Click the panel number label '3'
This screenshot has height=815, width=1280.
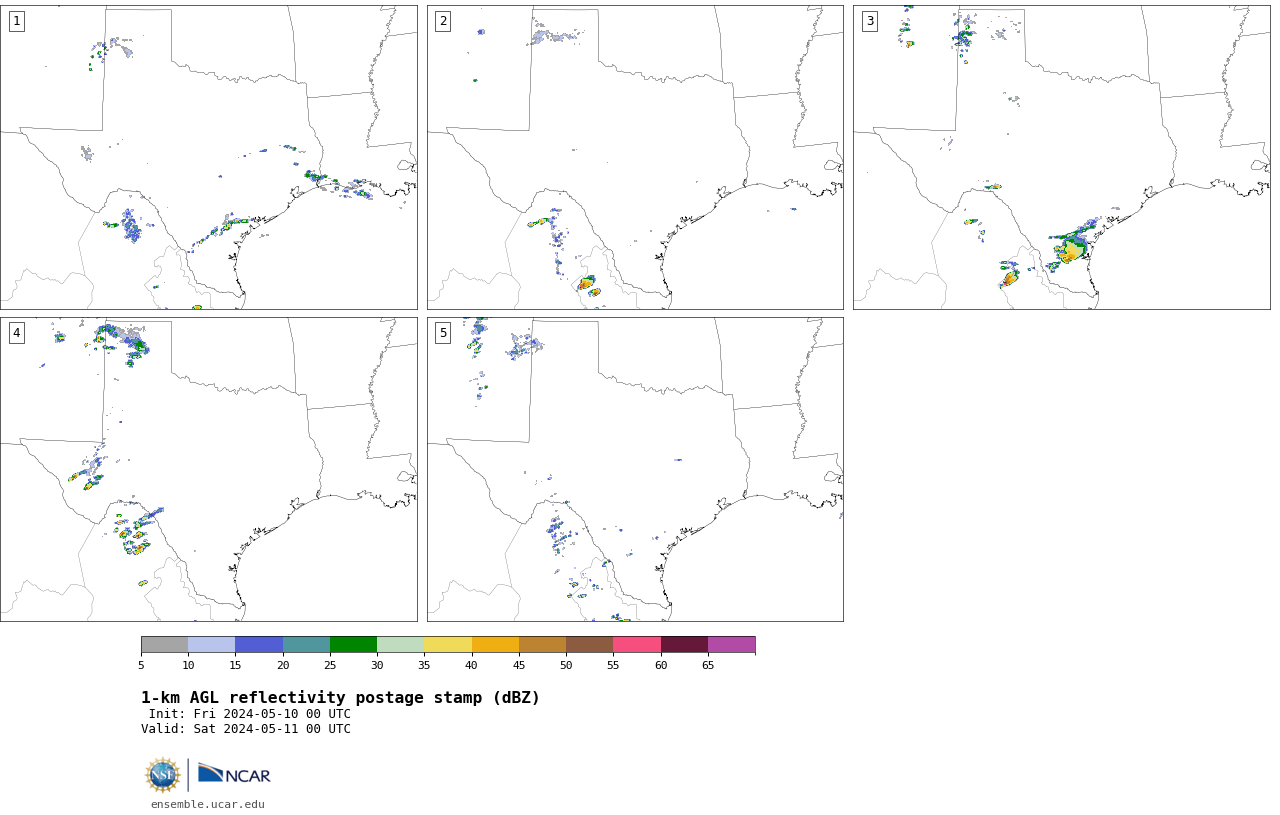pos(869,21)
